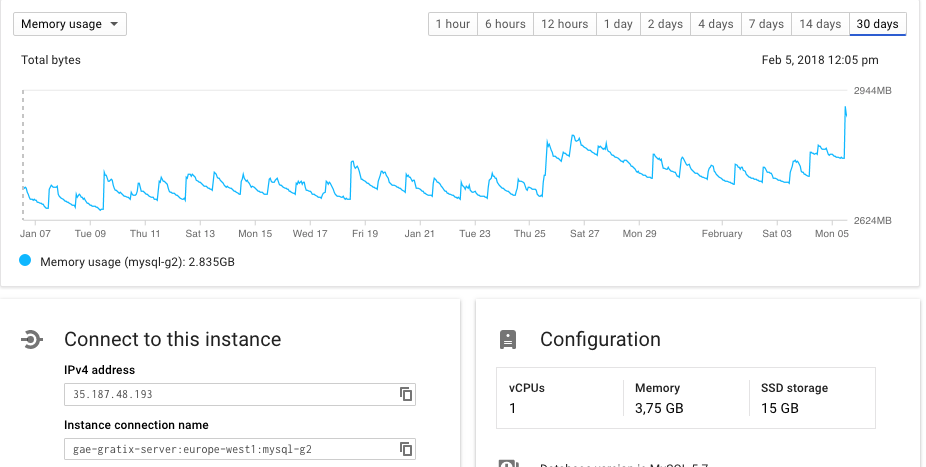The height and width of the screenshot is (467, 926).
Task: Select the 7 days time range
Action: (767, 24)
